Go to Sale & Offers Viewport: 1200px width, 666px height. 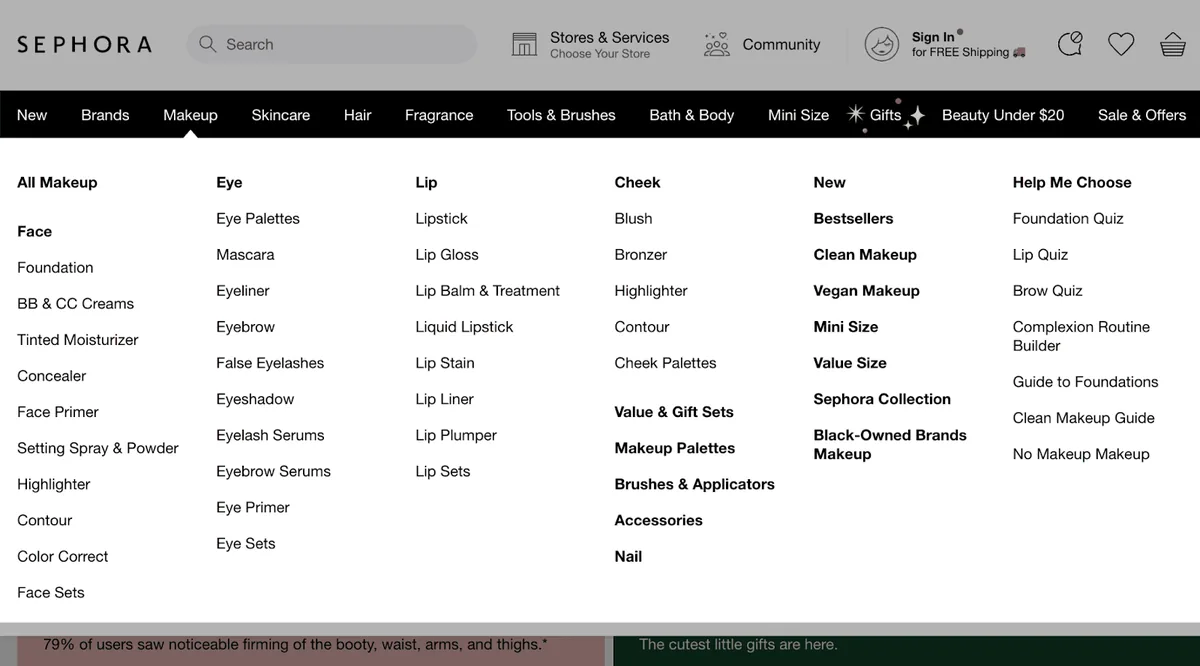click(x=1142, y=115)
